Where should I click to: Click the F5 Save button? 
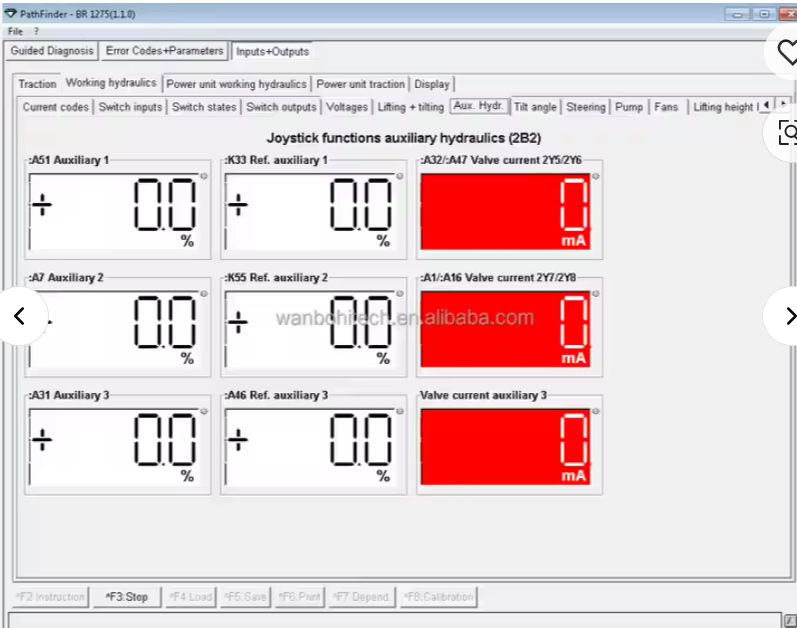click(x=246, y=597)
